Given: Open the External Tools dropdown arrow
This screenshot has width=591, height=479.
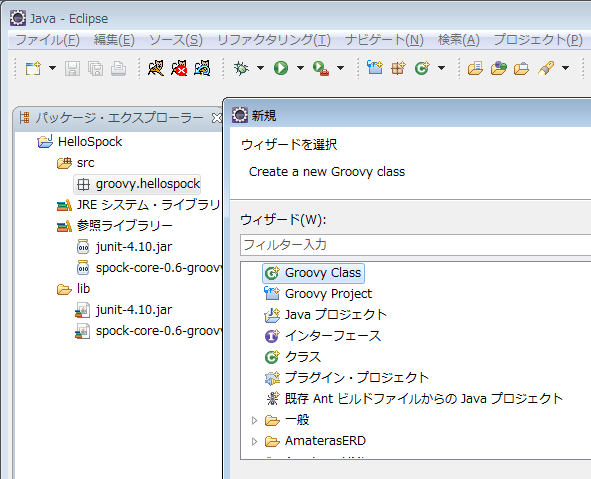Looking at the screenshot, I should click(340, 68).
